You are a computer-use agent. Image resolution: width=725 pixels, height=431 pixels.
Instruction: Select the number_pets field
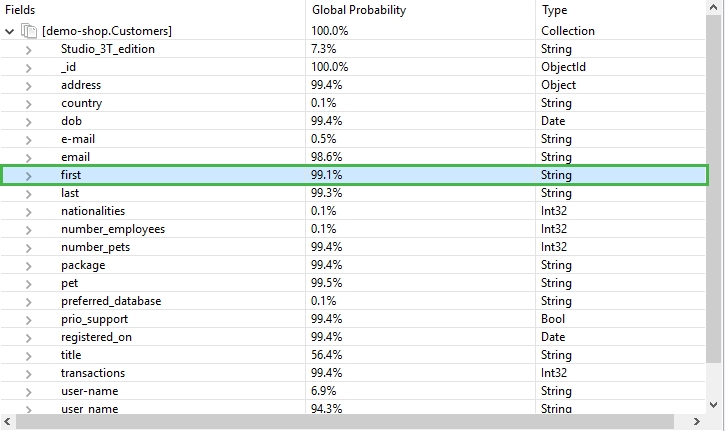coord(95,247)
